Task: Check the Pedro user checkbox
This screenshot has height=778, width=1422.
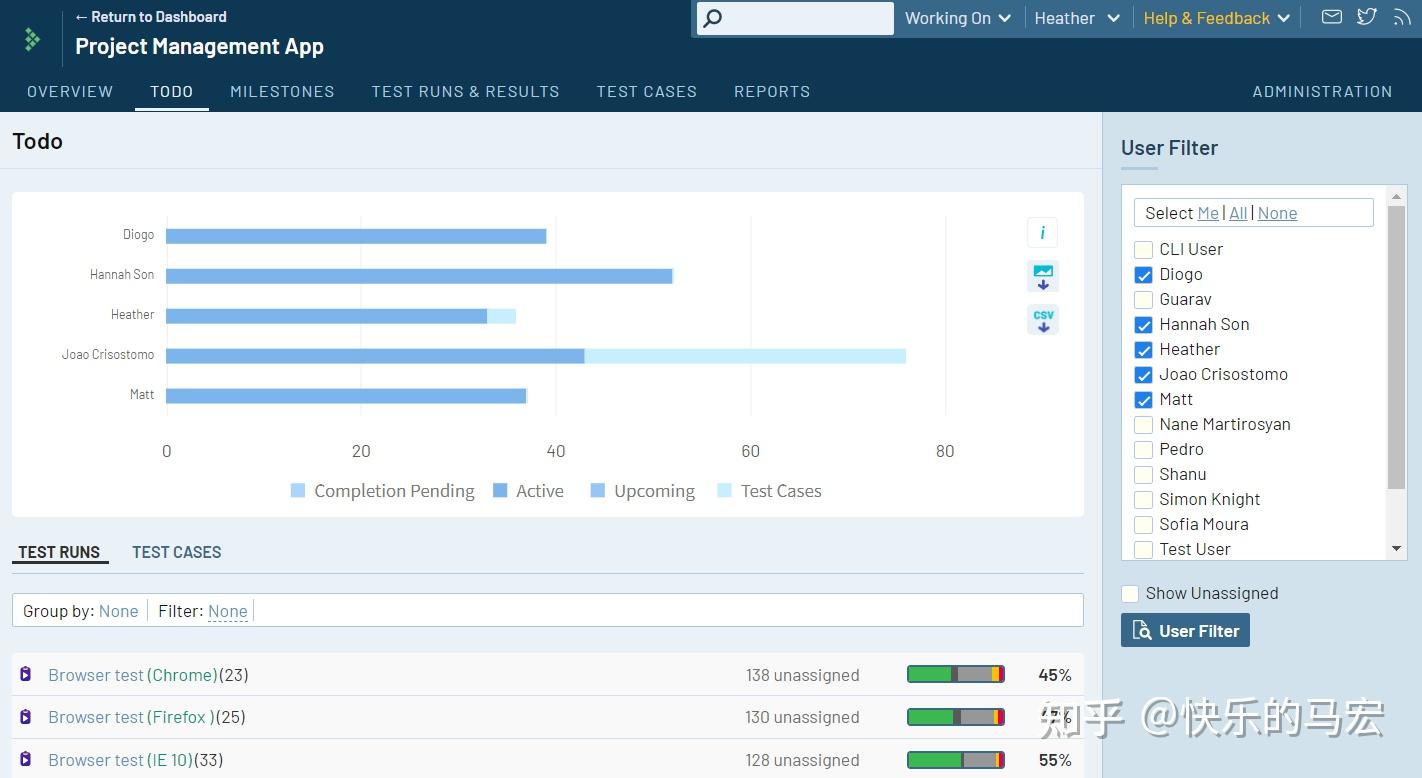Action: tap(1143, 450)
